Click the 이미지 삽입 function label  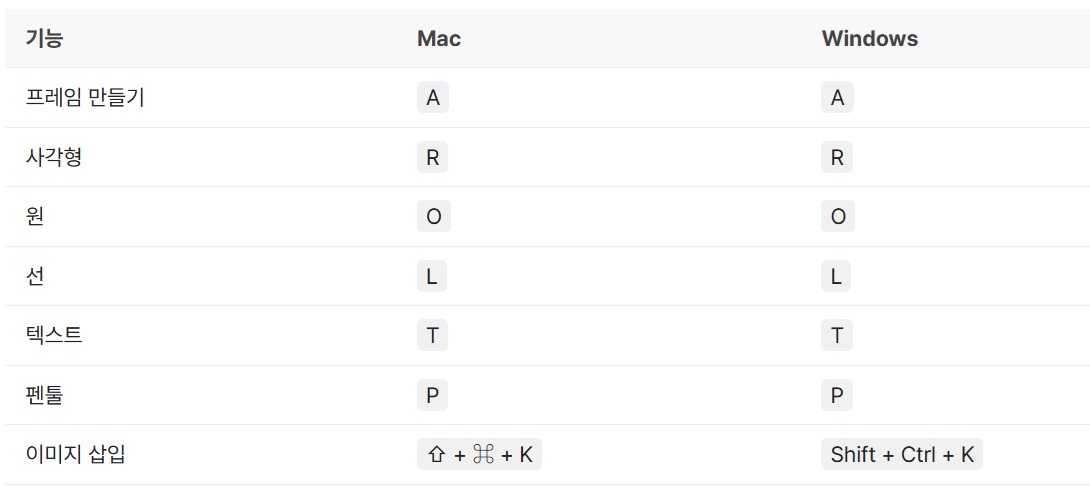[76, 455]
